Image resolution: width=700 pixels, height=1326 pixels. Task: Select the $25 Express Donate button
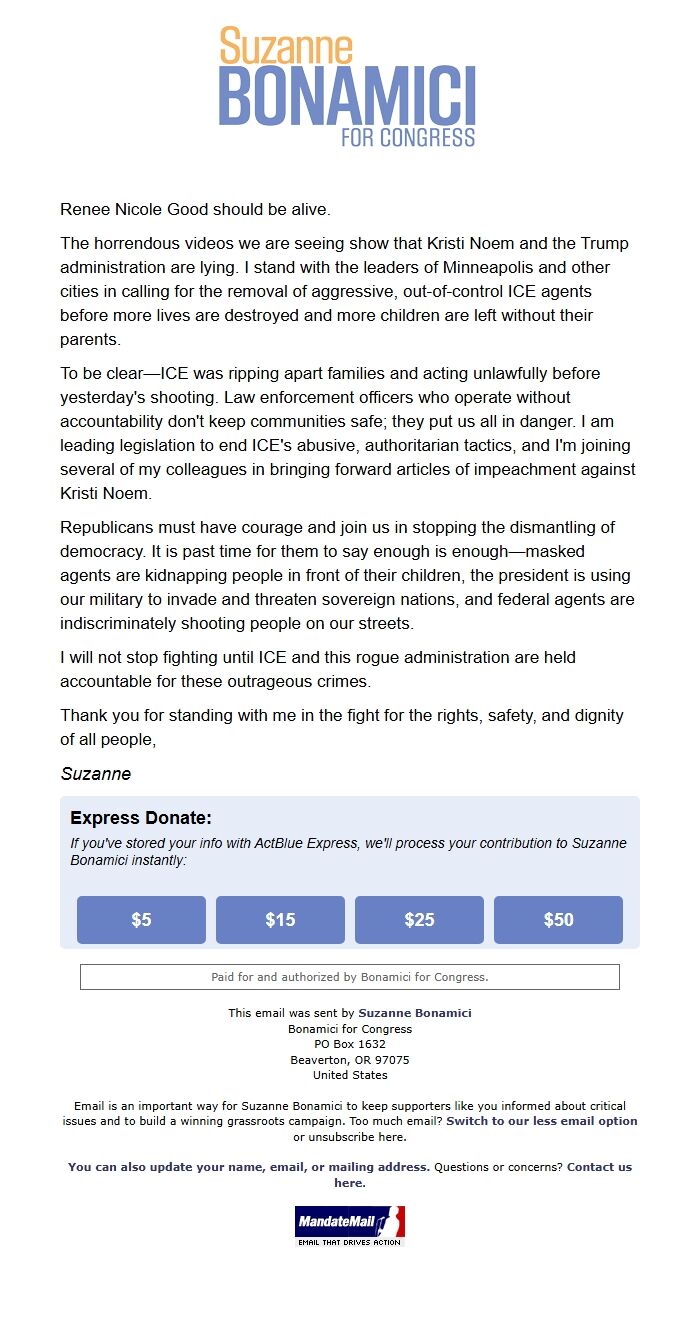419,919
